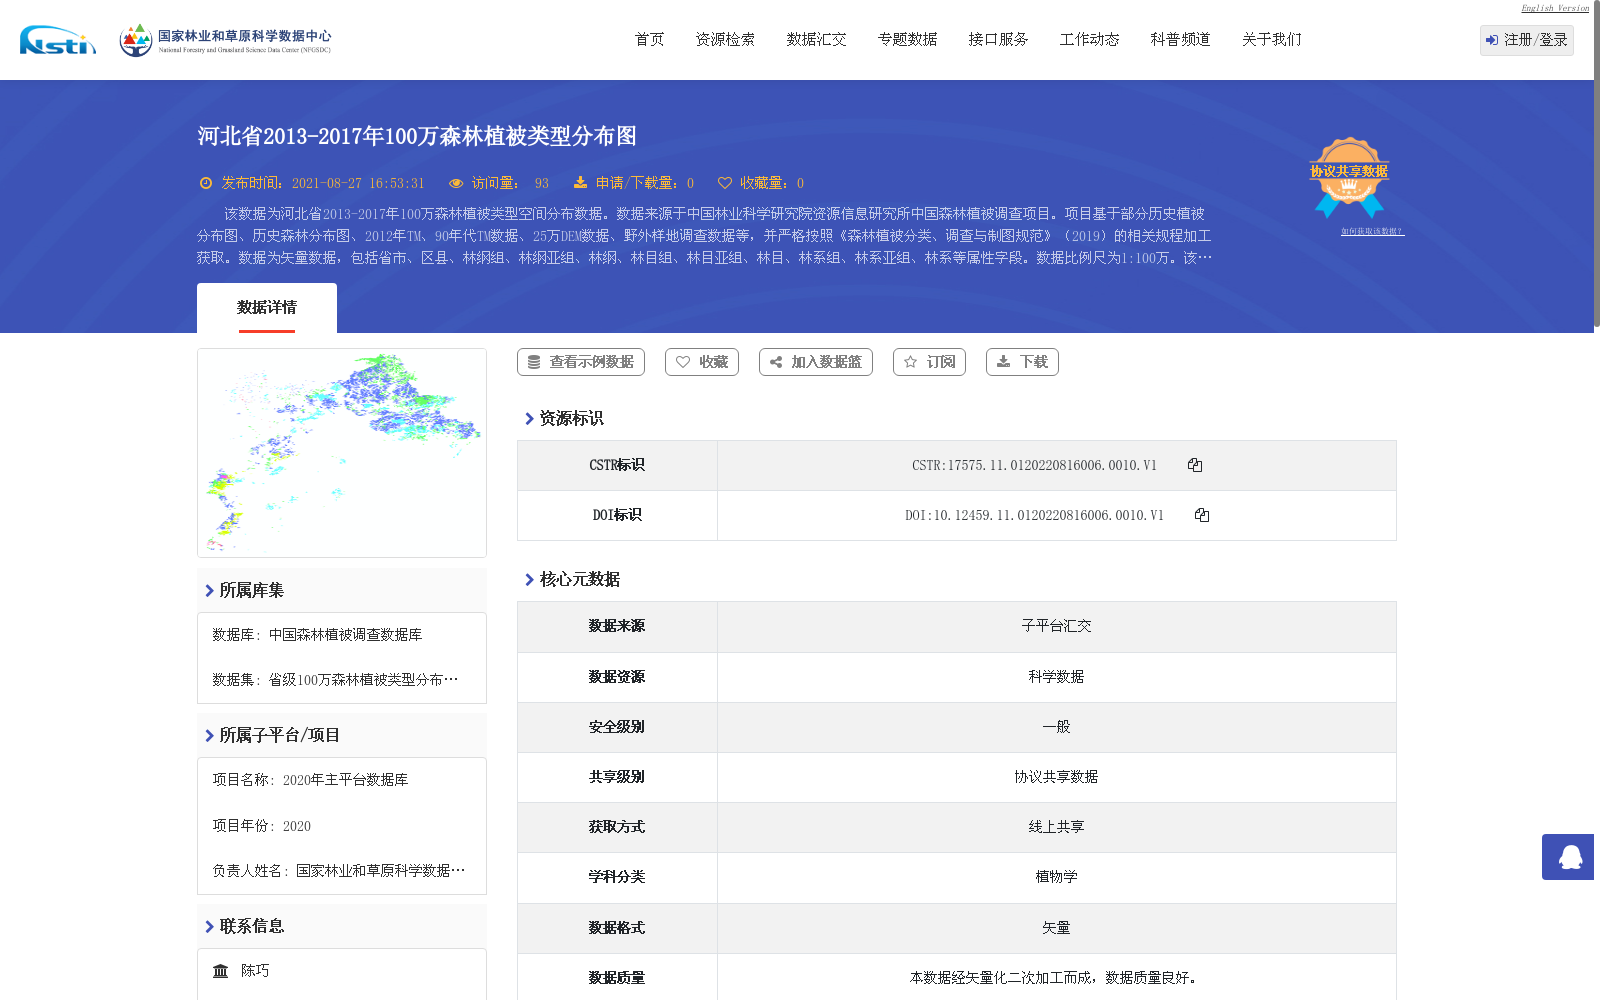Select 数据集: 省级100万森林植被类型分布 row
1600x1000 pixels.
335,680
